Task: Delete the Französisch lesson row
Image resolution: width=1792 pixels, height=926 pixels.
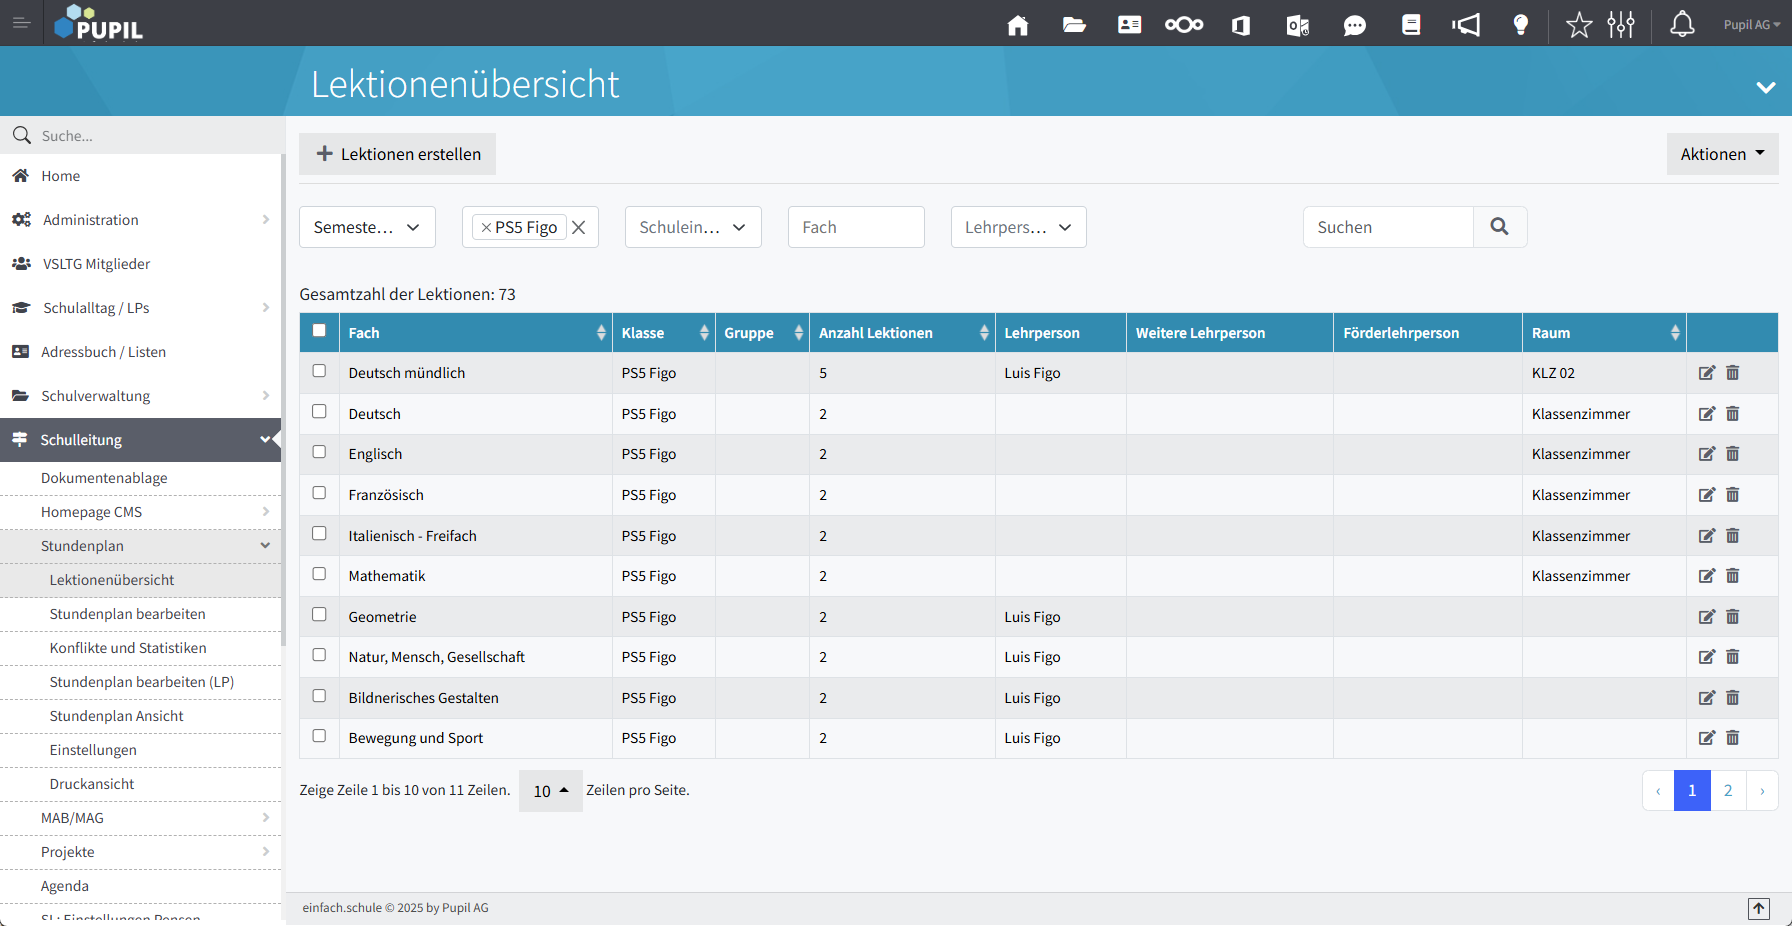Action: click(x=1733, y=495)
